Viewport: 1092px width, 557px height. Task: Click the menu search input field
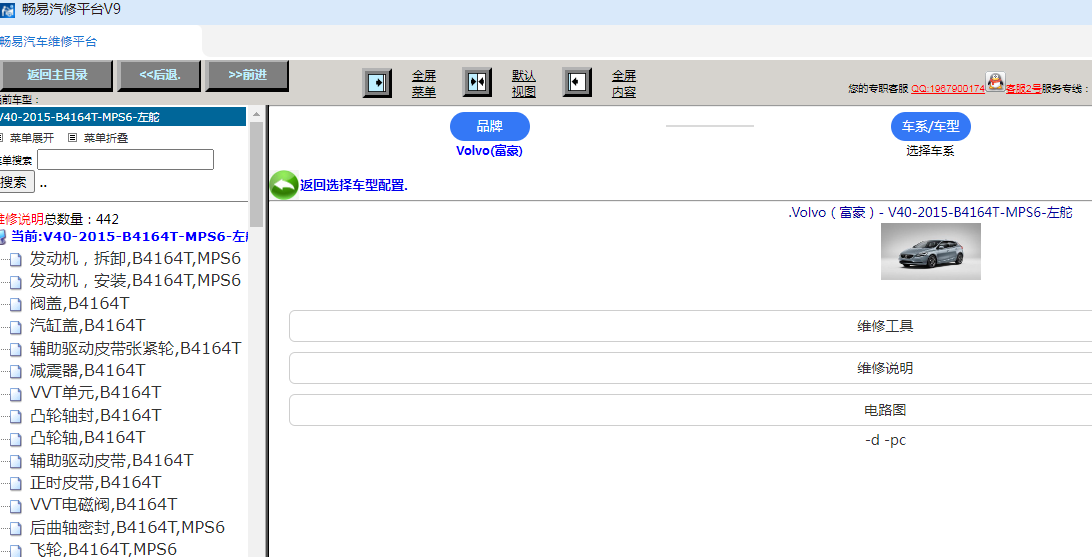(125, 159)
